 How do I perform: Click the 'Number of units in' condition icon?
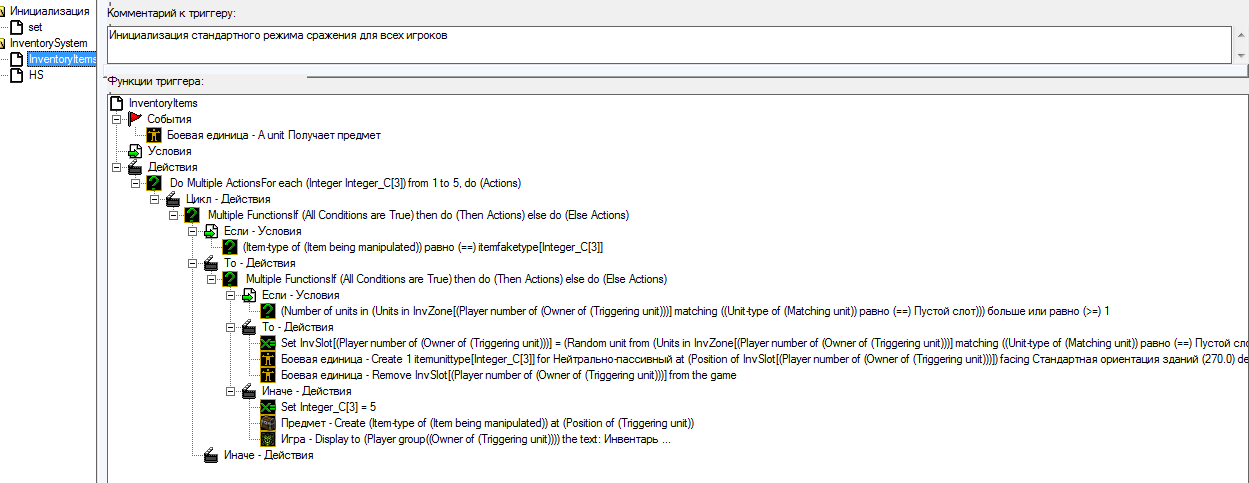click(x=269, y=311)
